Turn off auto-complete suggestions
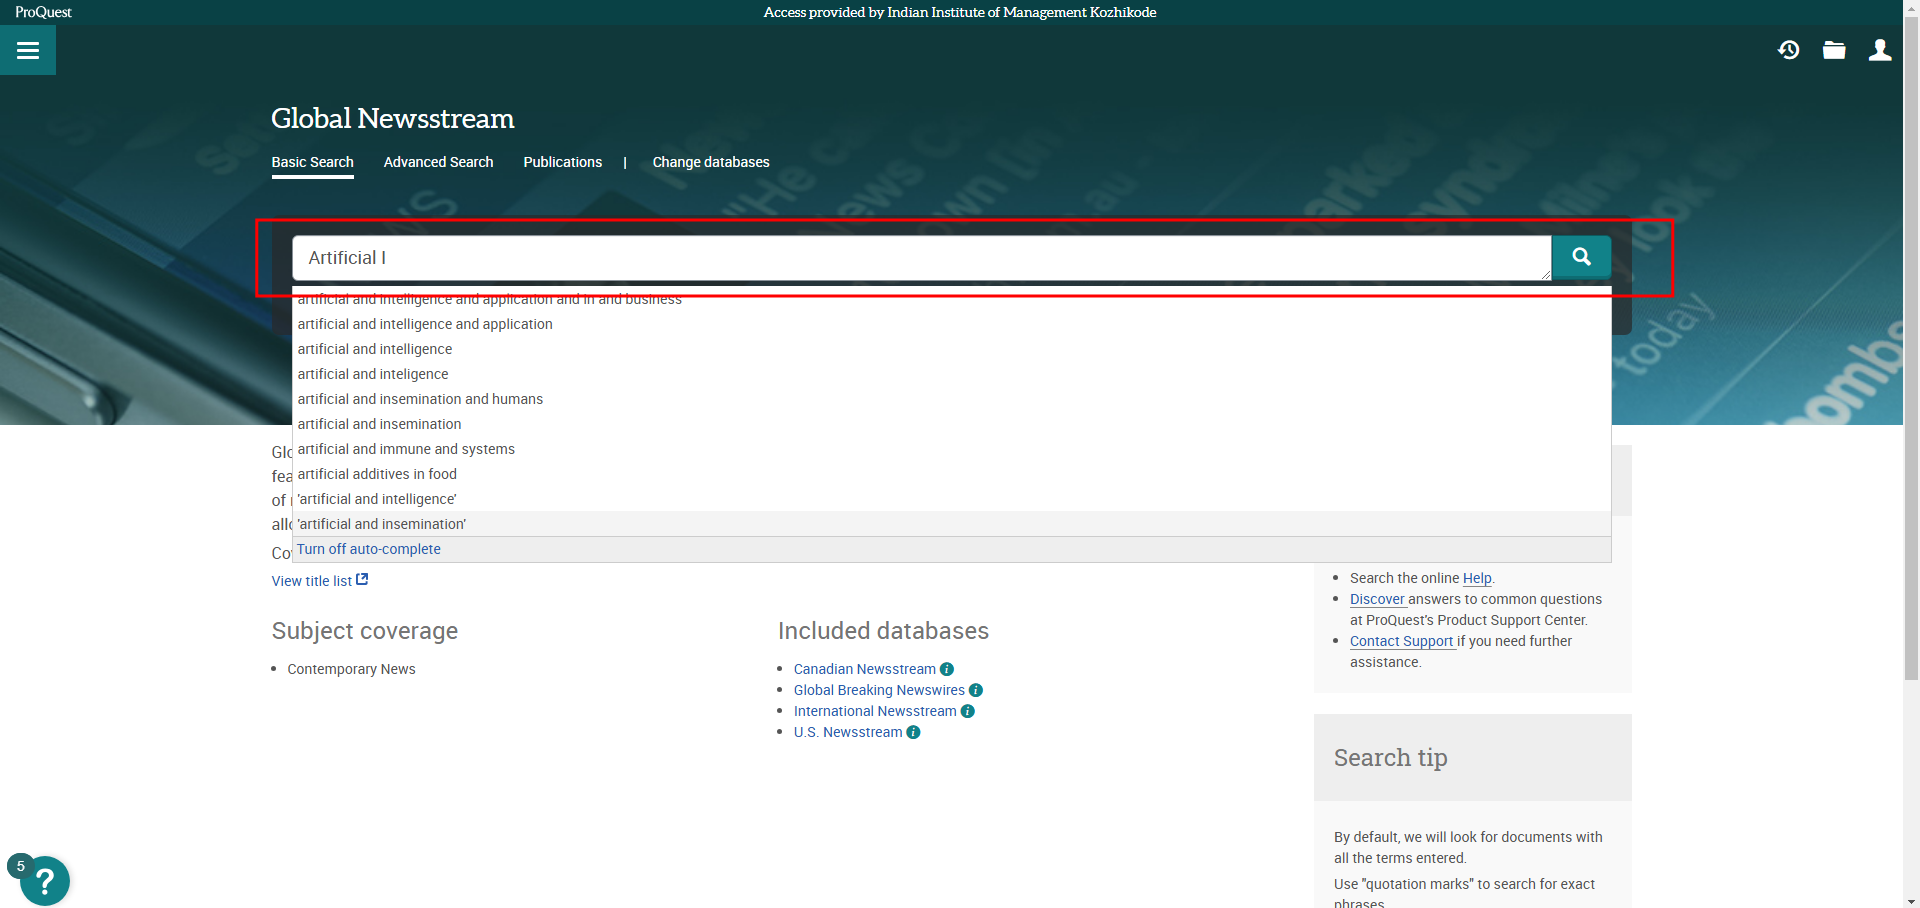This screenshot has width=1920, height=908. (368, 549)
